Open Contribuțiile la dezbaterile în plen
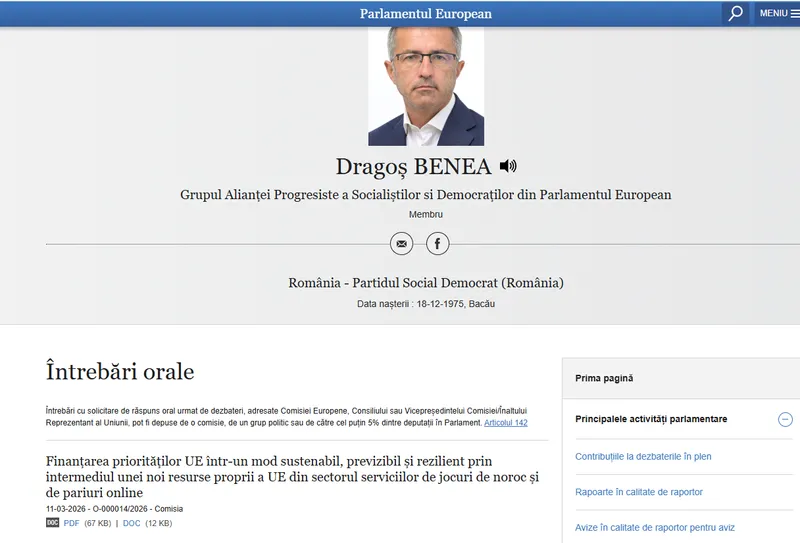800x543 pixels. point(643,456)
